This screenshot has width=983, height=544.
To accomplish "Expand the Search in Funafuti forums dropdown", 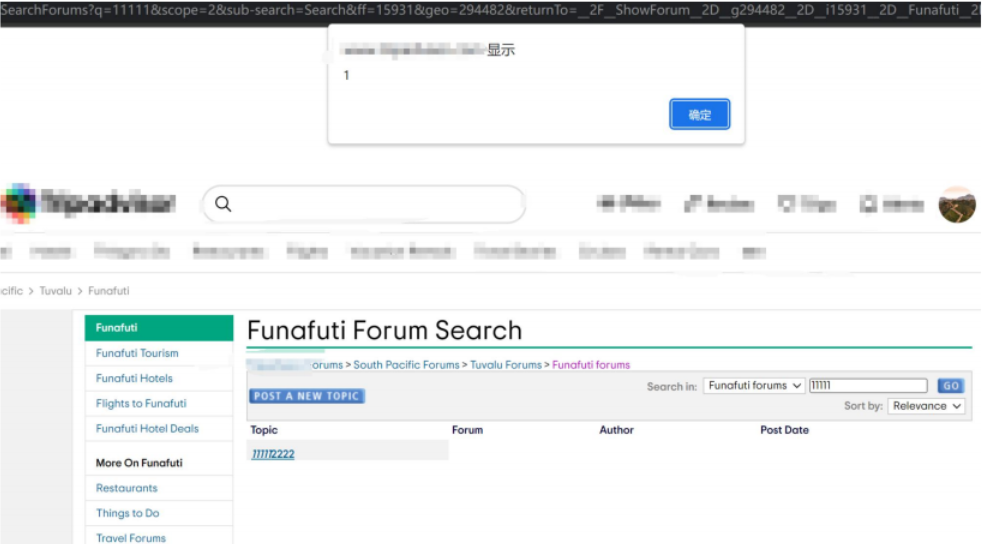I will [x=754, y=386].
